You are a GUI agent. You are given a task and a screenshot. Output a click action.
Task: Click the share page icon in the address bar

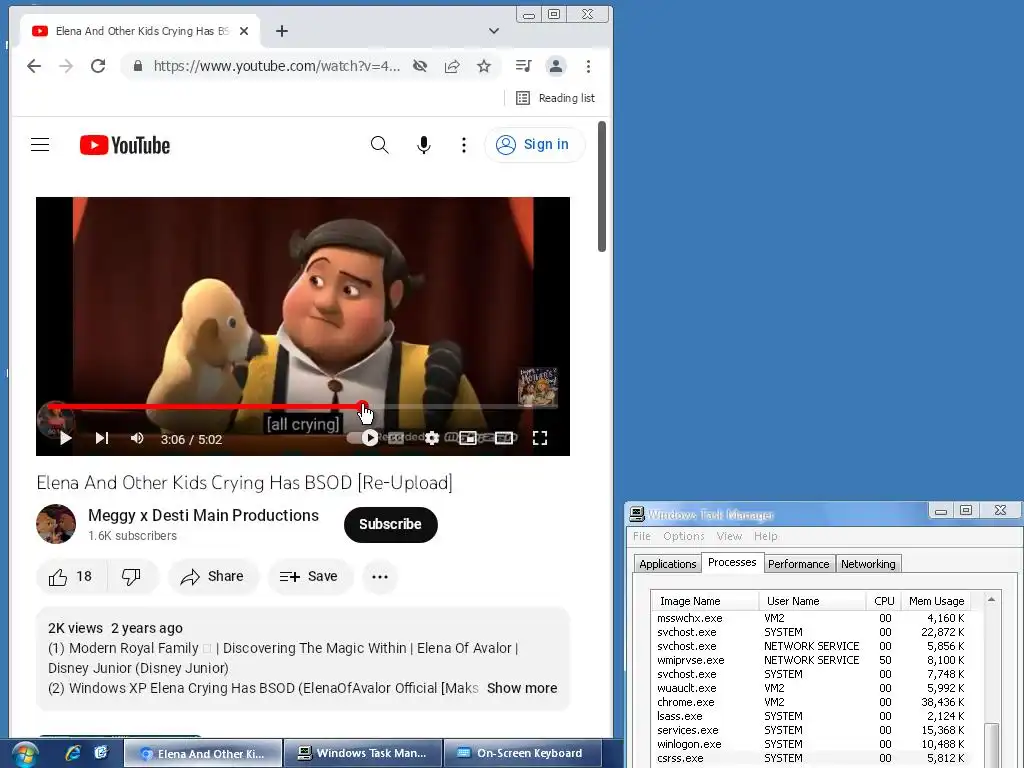click(x=452, y=66)
